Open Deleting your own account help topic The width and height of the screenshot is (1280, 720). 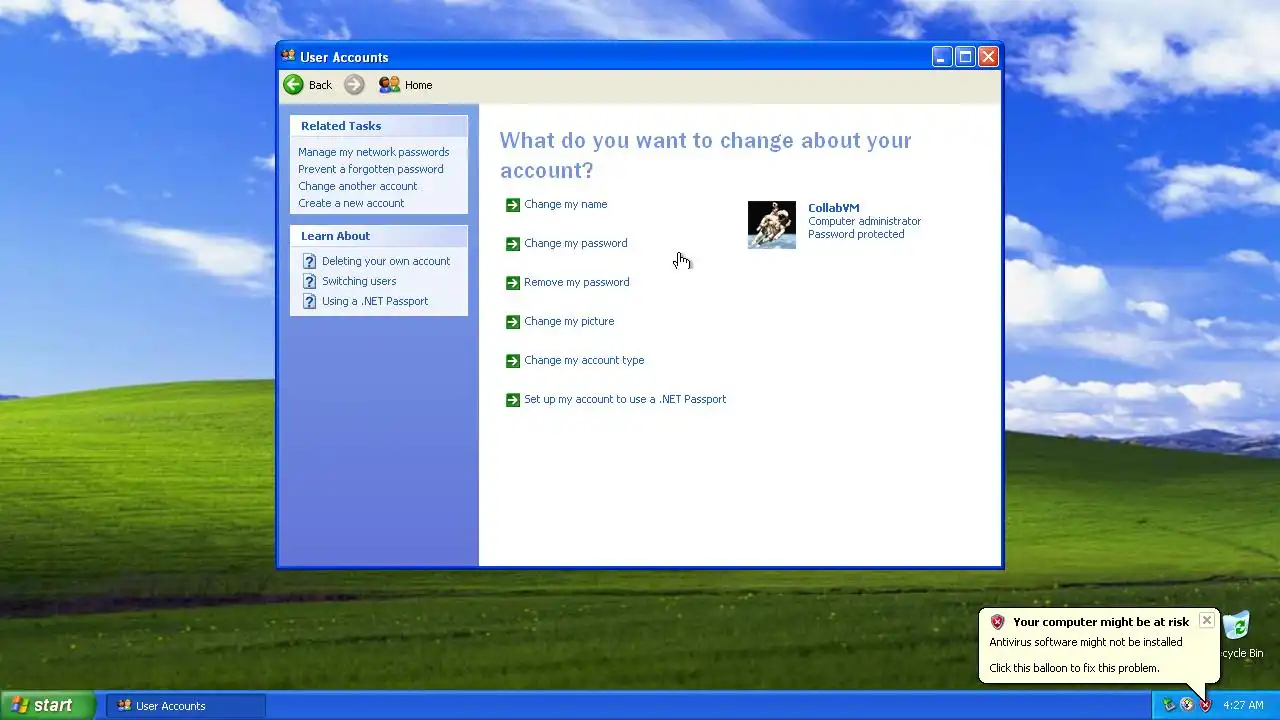[x=386, y=261]
